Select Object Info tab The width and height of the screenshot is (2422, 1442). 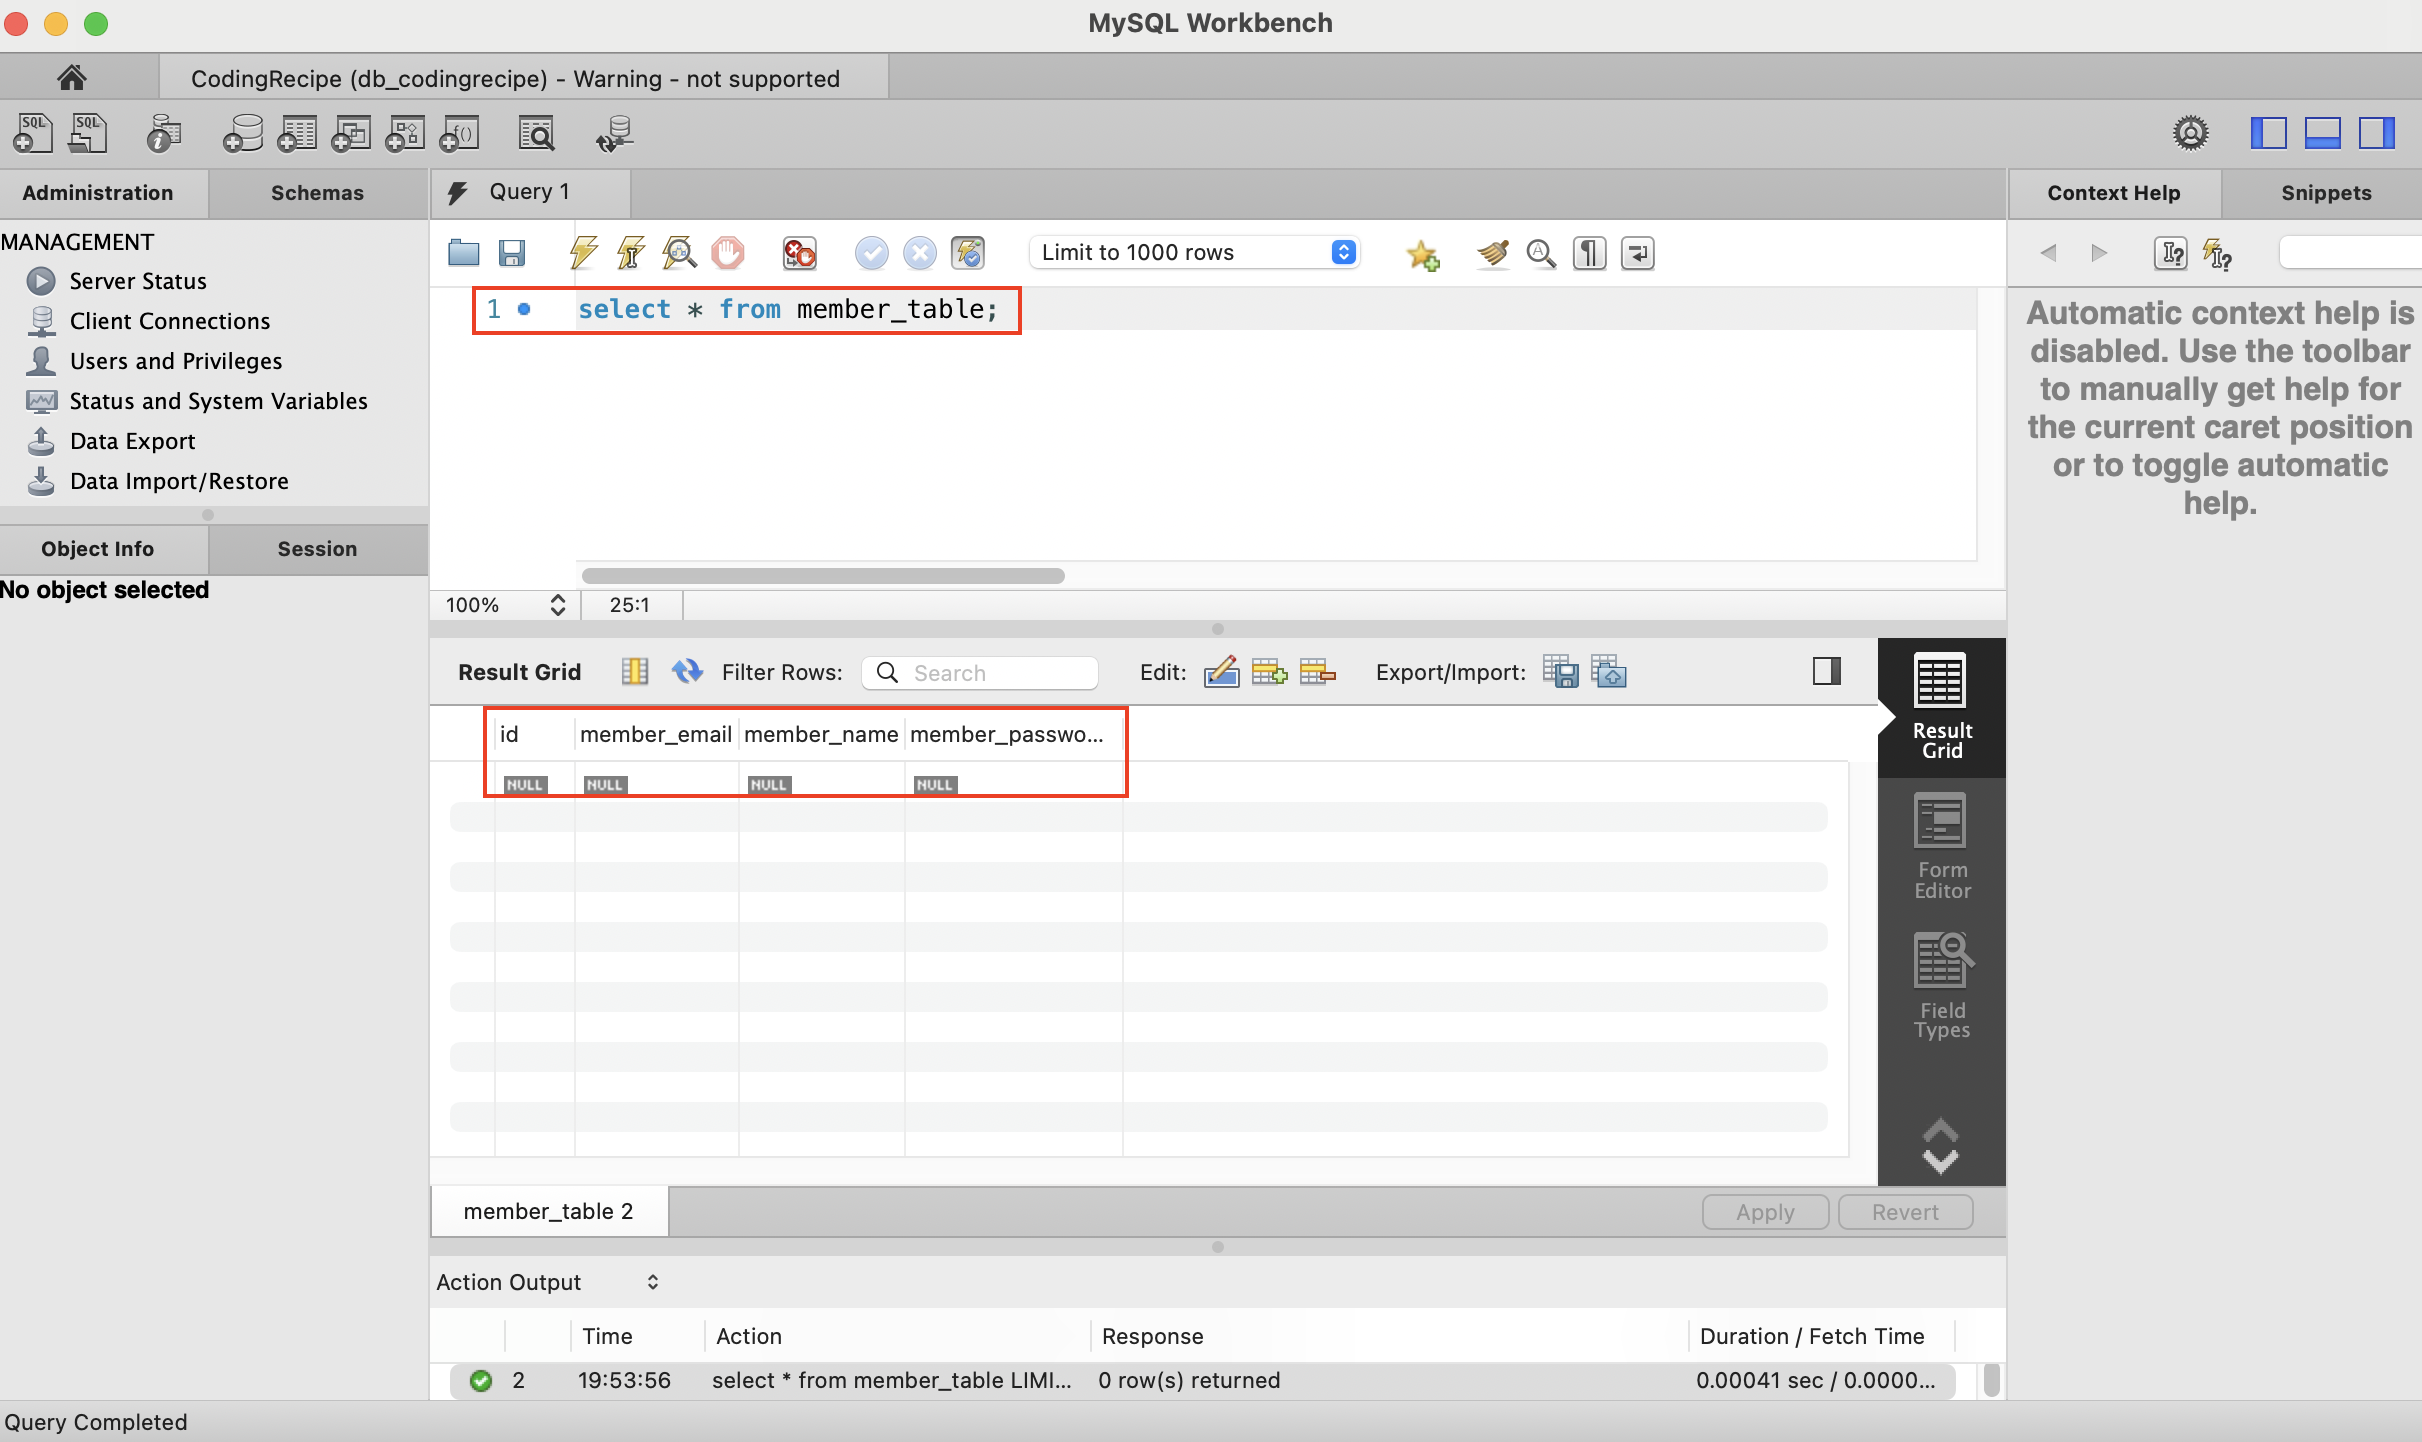click(x=98, y=549)
